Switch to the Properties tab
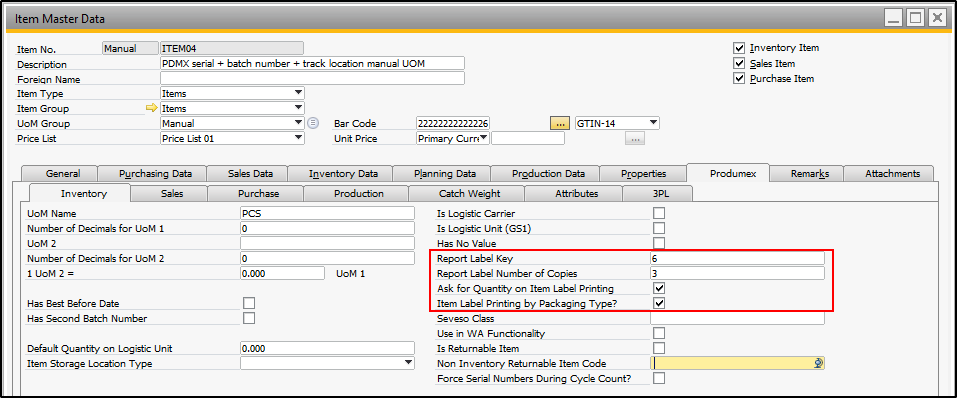957x398 pixels. (x=643, y=173)
